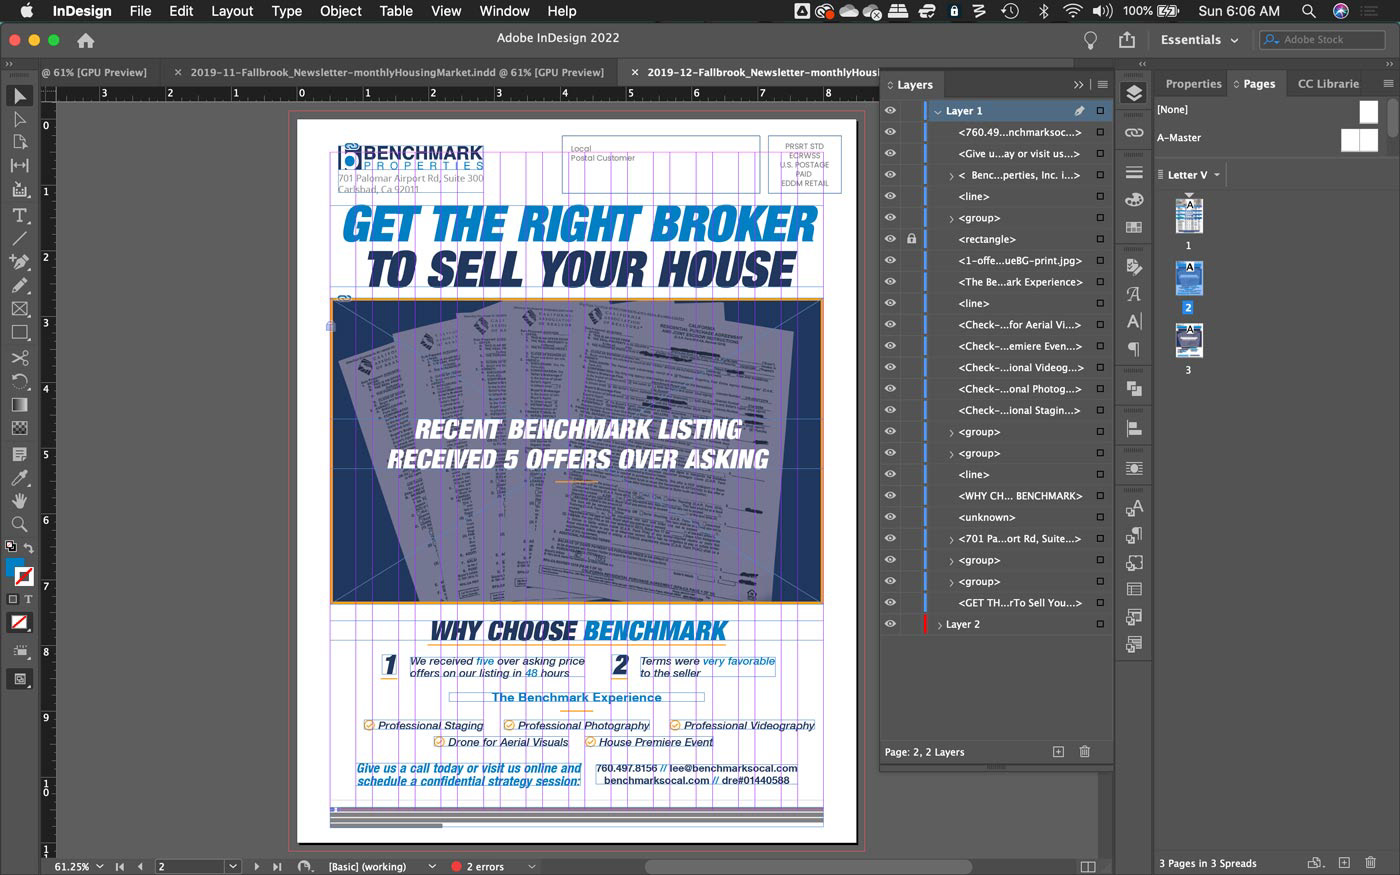The image size is (1400, 875).
Task: Go to next page arrow
Action: click(257, 866)
